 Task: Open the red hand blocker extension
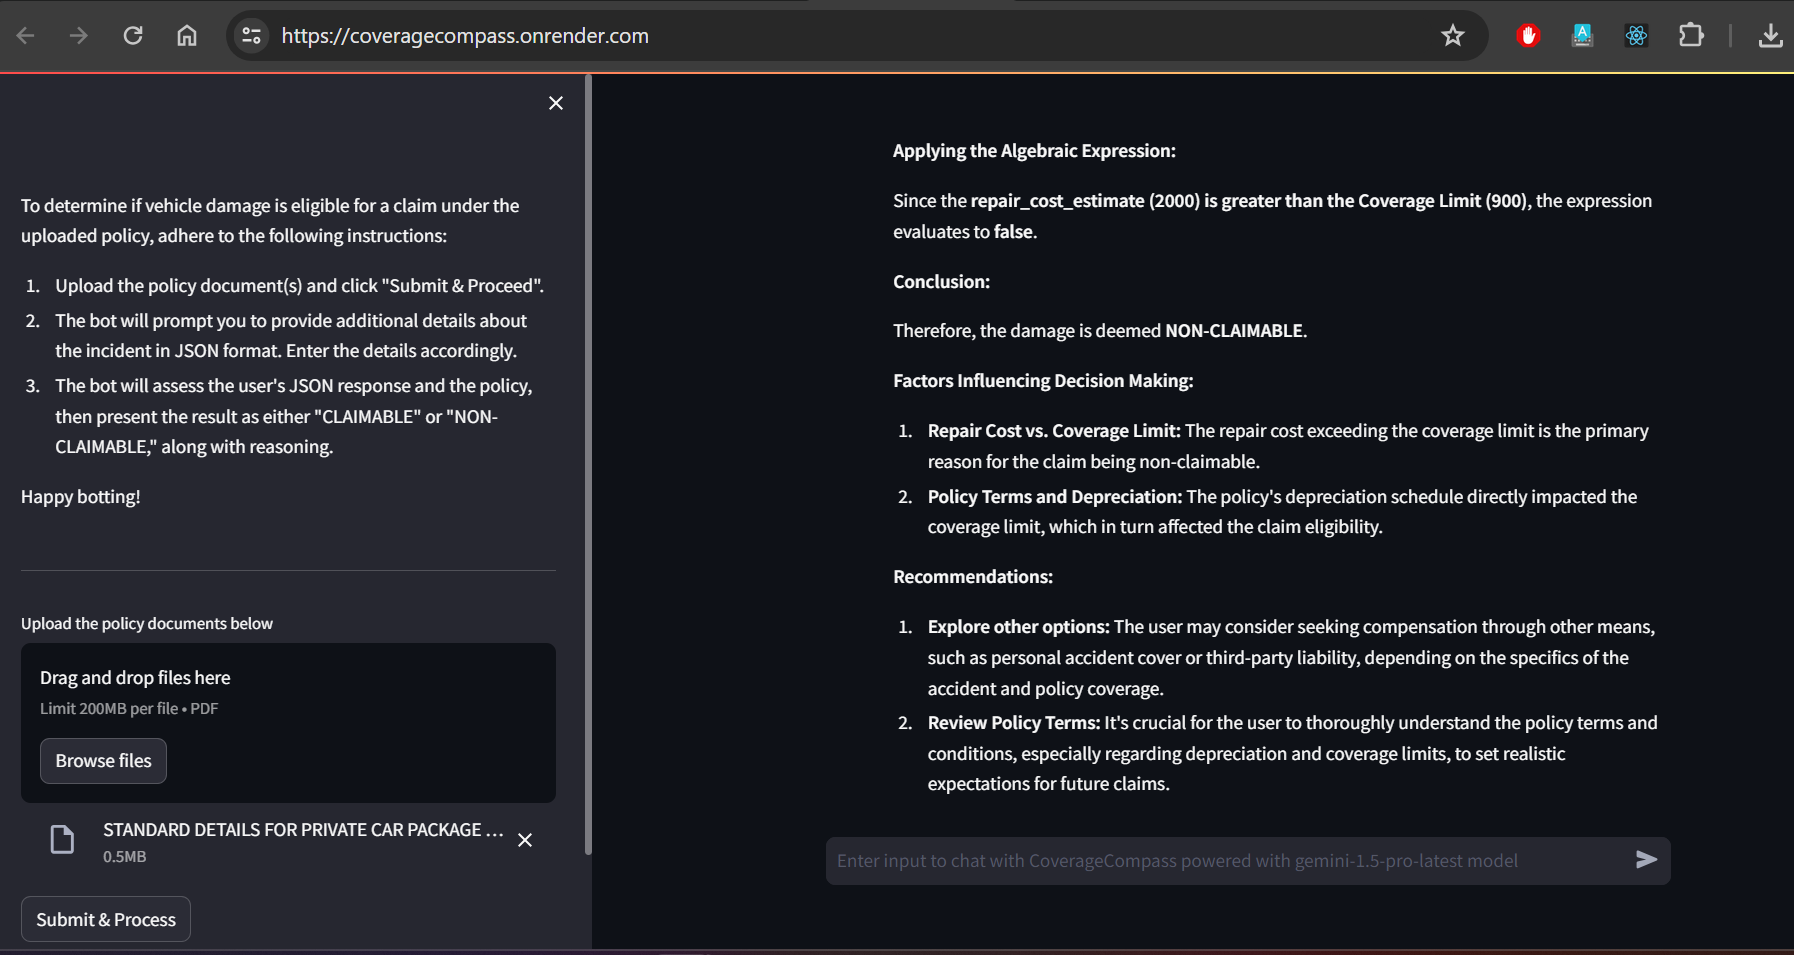[x=1528, y=36]
